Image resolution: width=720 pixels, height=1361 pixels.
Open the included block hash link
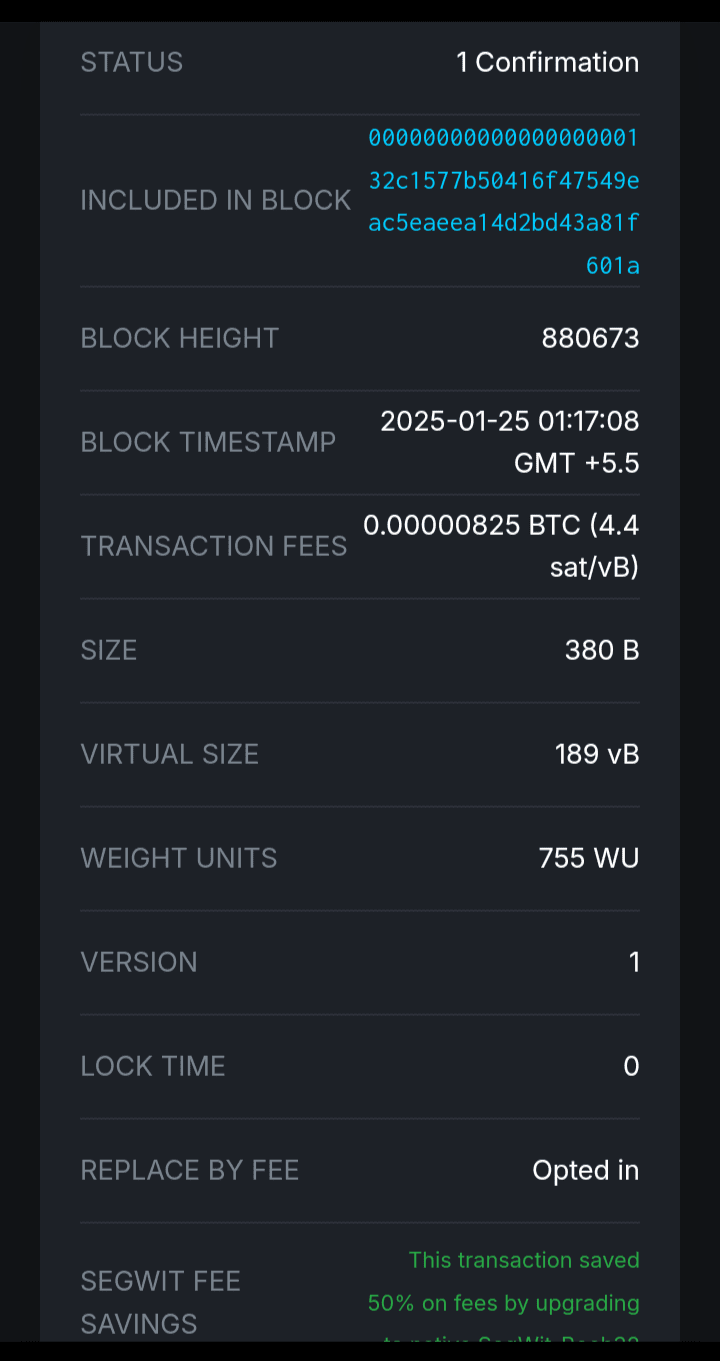(503, 201)
